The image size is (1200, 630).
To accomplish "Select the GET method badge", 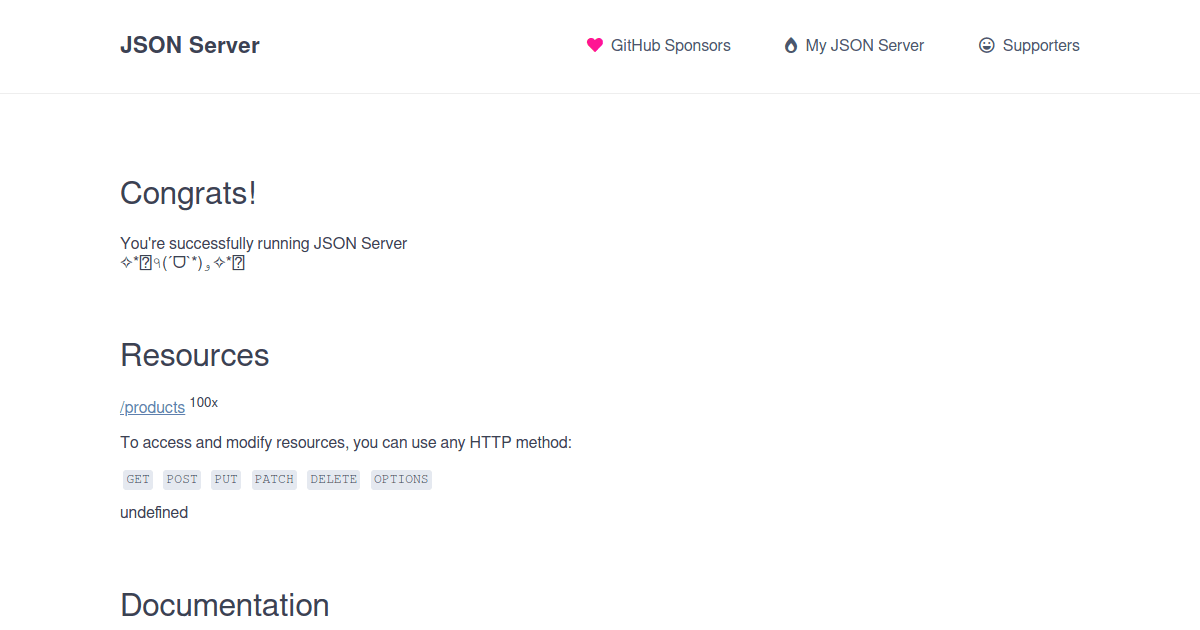I will tap(137, 479).
